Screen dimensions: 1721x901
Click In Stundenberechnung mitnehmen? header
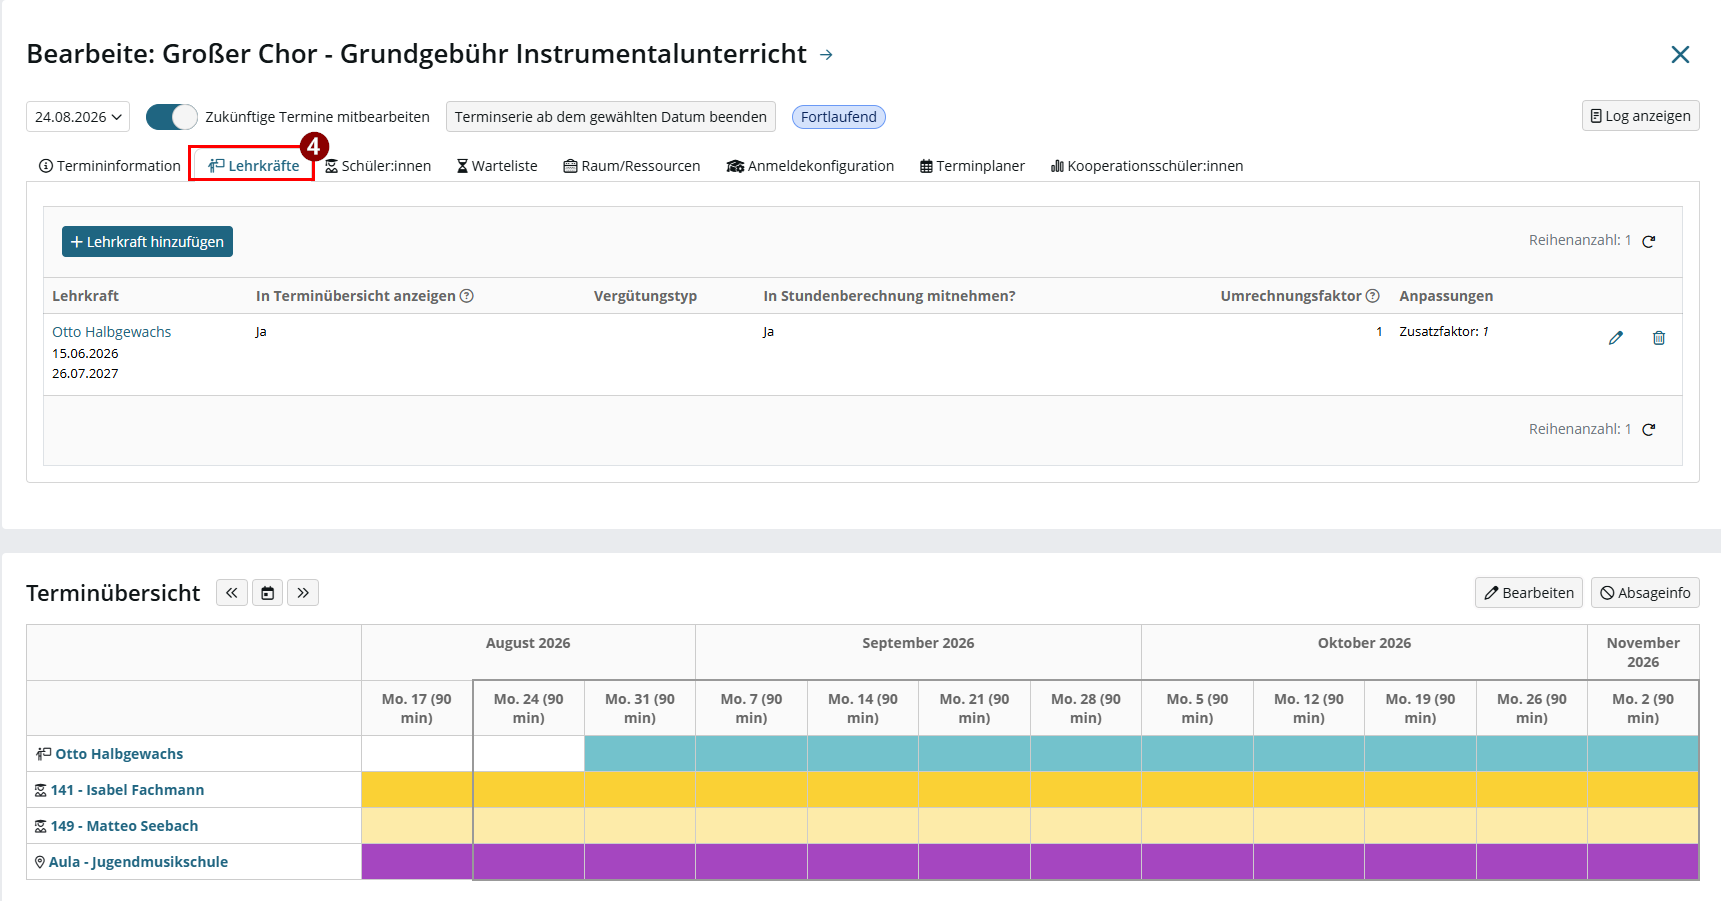point(889,296)
